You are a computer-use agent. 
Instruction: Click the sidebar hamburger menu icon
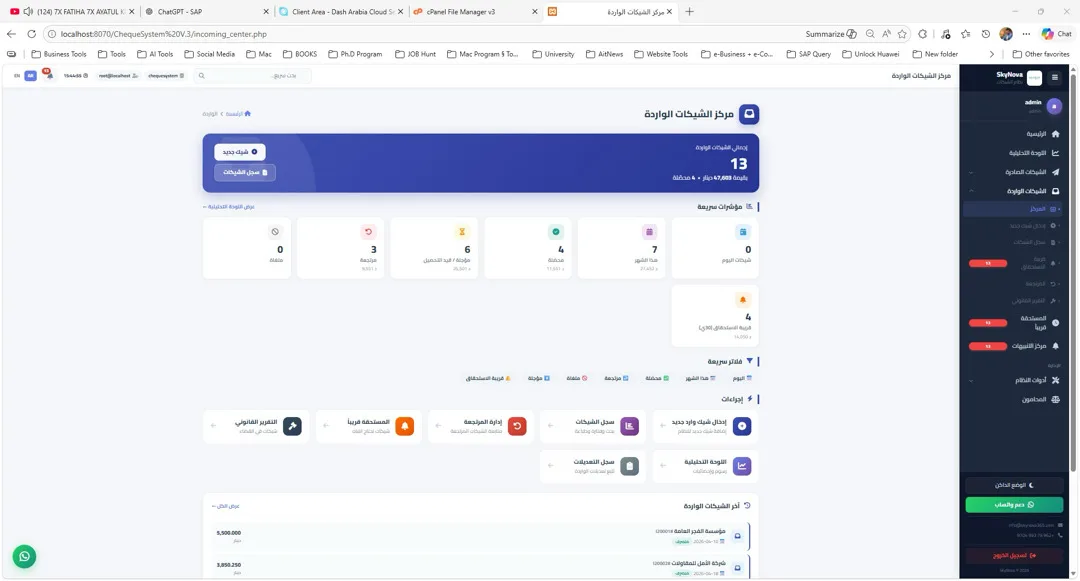point(1055,78)
